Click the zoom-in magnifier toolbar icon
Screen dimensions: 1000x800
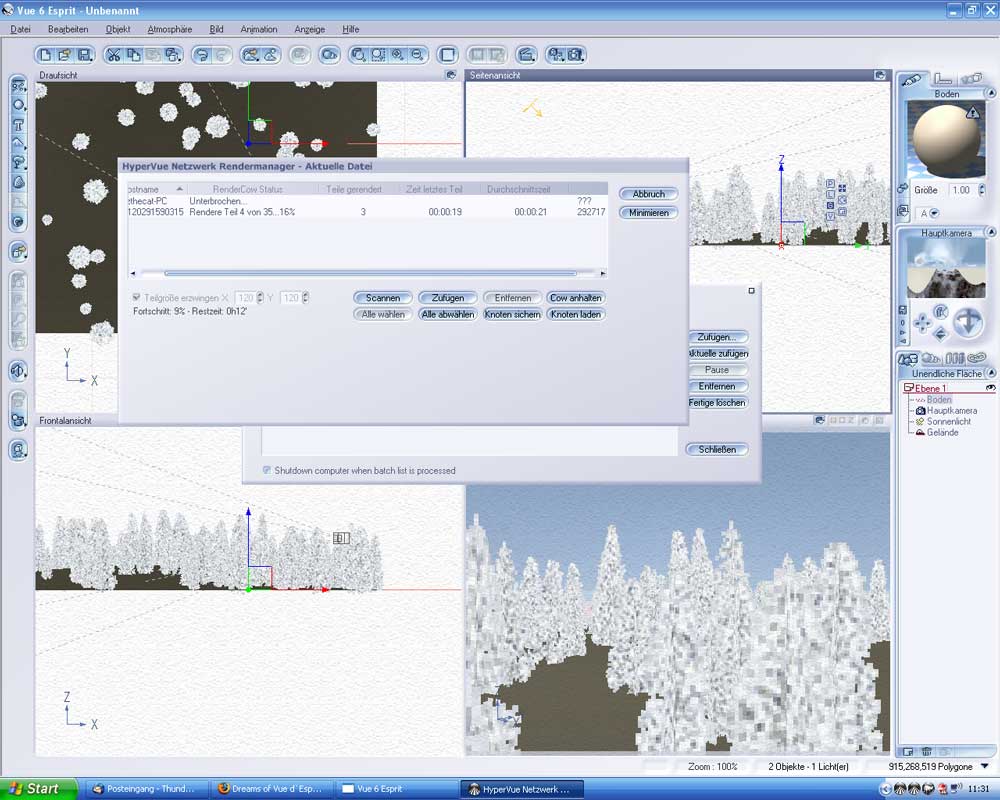pos(398,56)
